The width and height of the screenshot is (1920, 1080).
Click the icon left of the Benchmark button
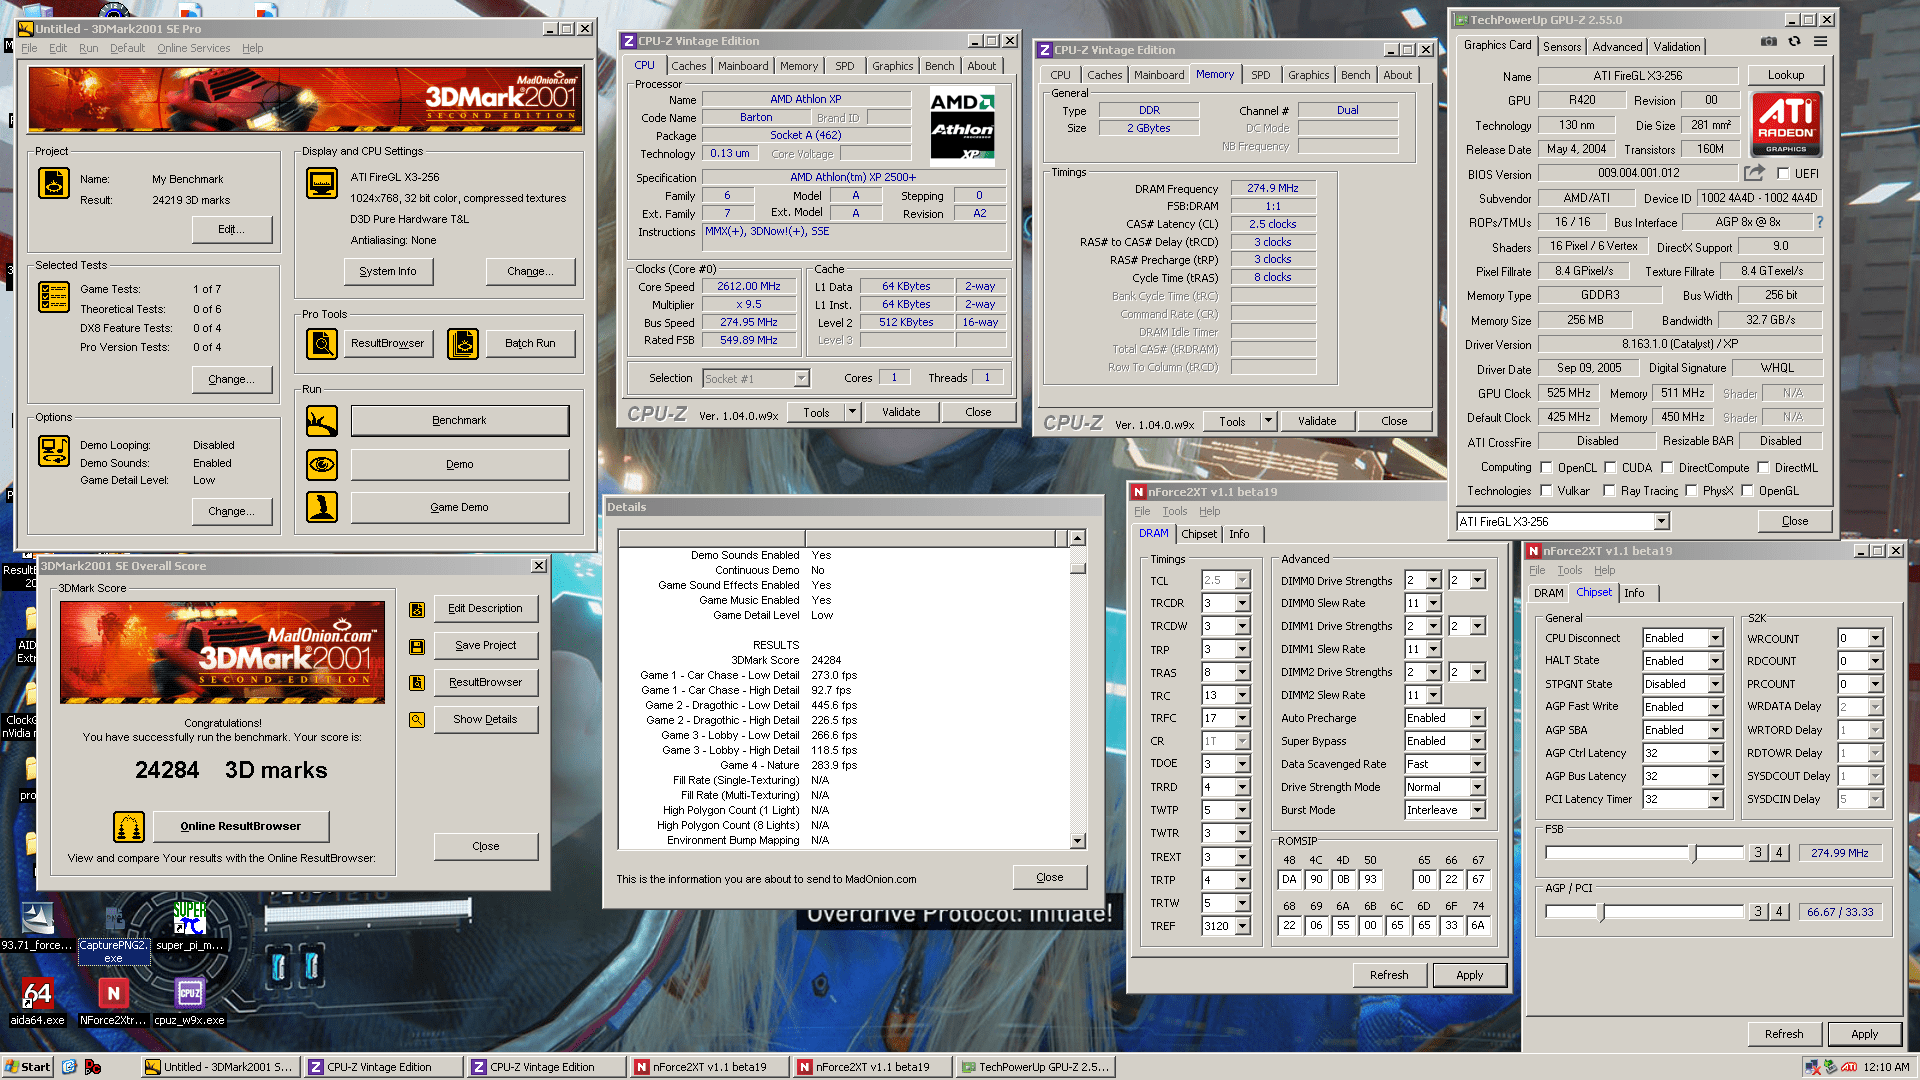[x=322, y=421]
